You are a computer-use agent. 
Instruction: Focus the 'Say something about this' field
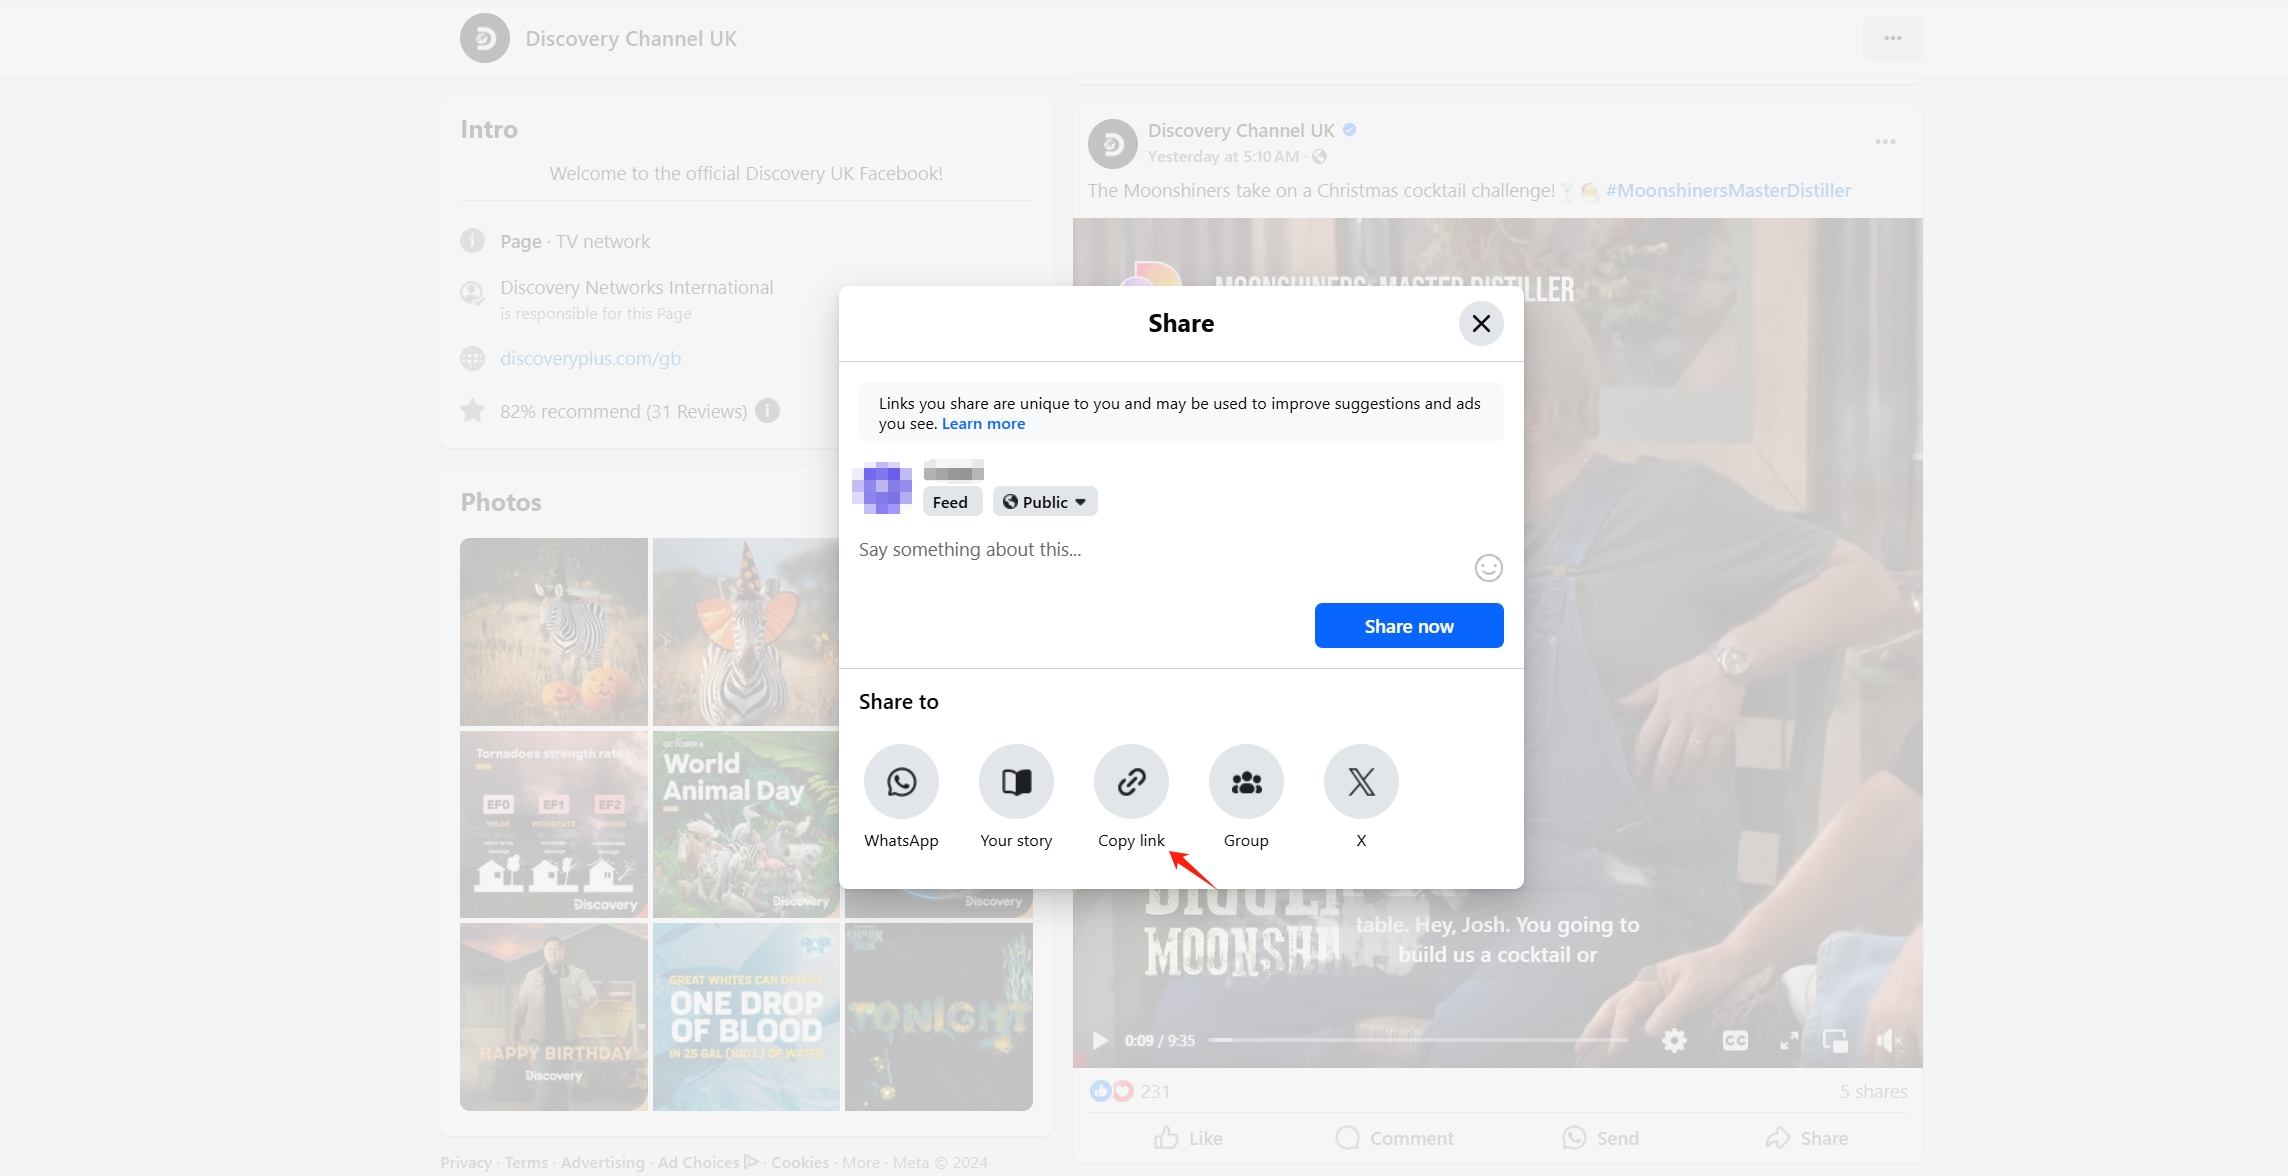tap(1160, 550)
